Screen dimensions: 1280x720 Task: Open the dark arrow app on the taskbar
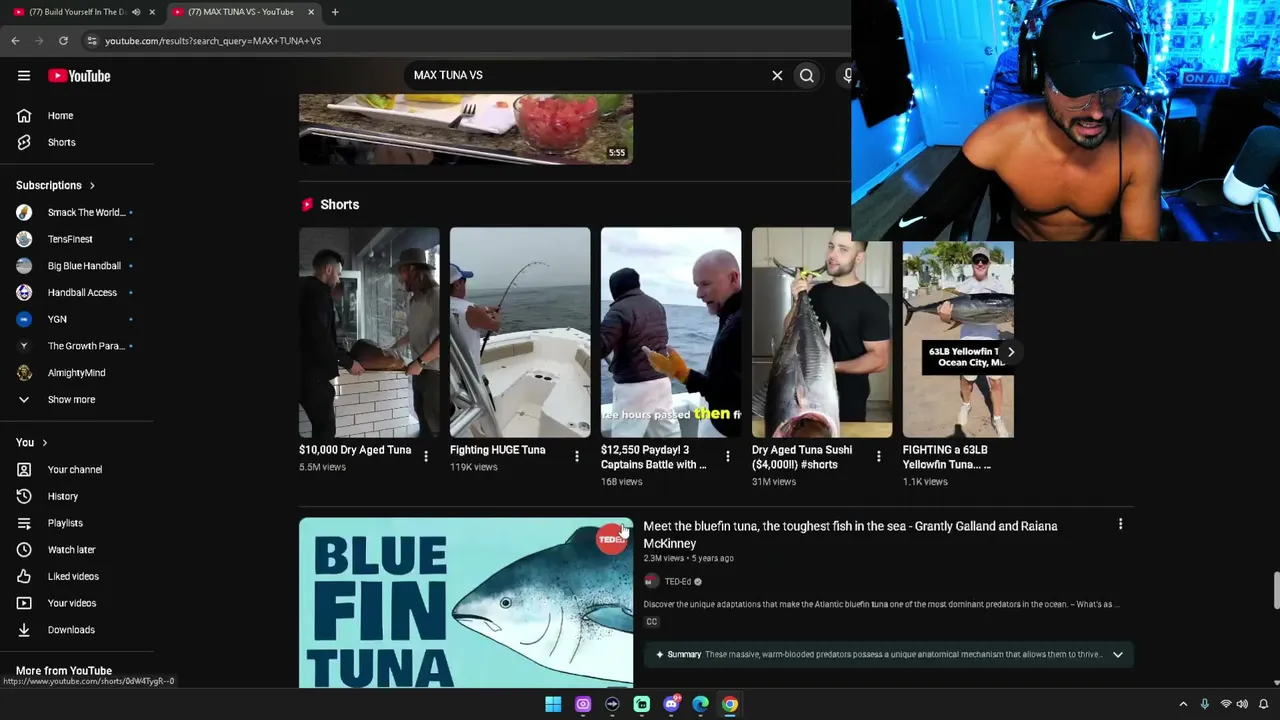click(612, 704)
